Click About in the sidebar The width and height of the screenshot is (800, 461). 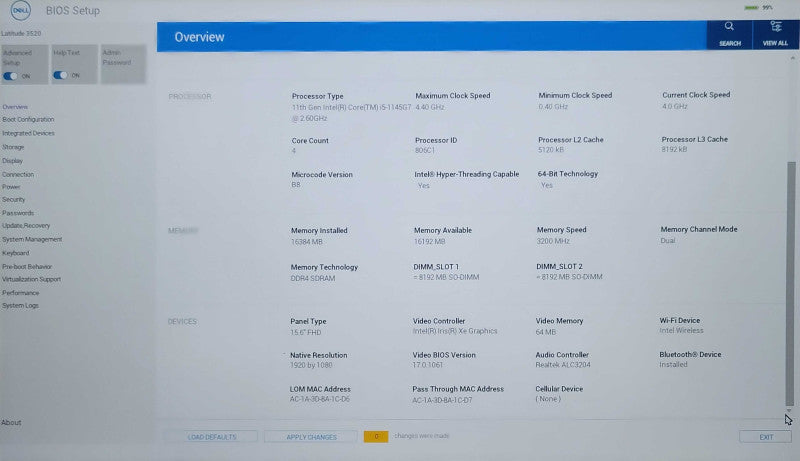tap(11, 422)
